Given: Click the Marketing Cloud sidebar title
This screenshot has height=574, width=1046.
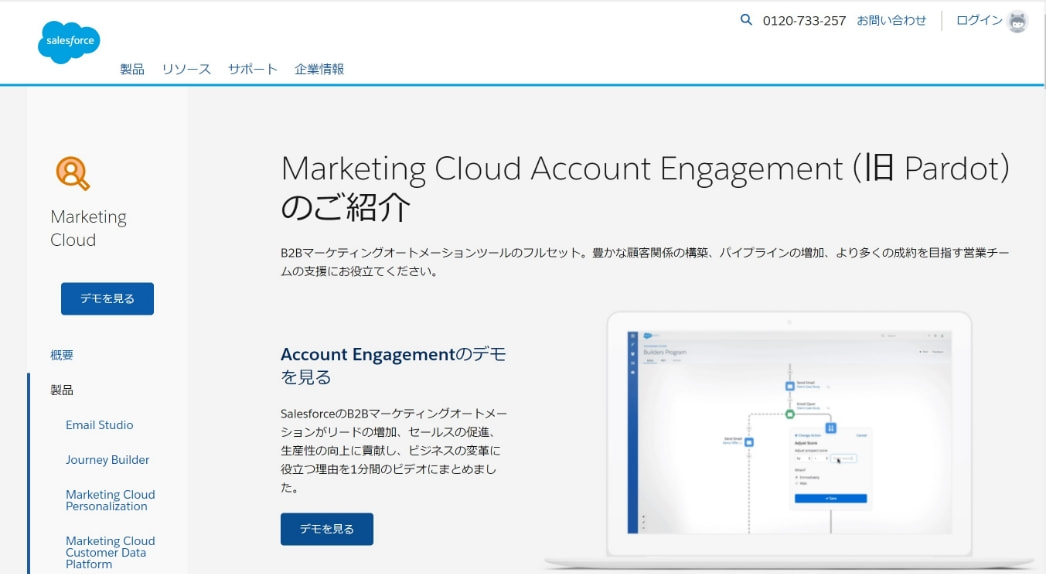Looking at the screenshot, I should (x=88, y=228).
